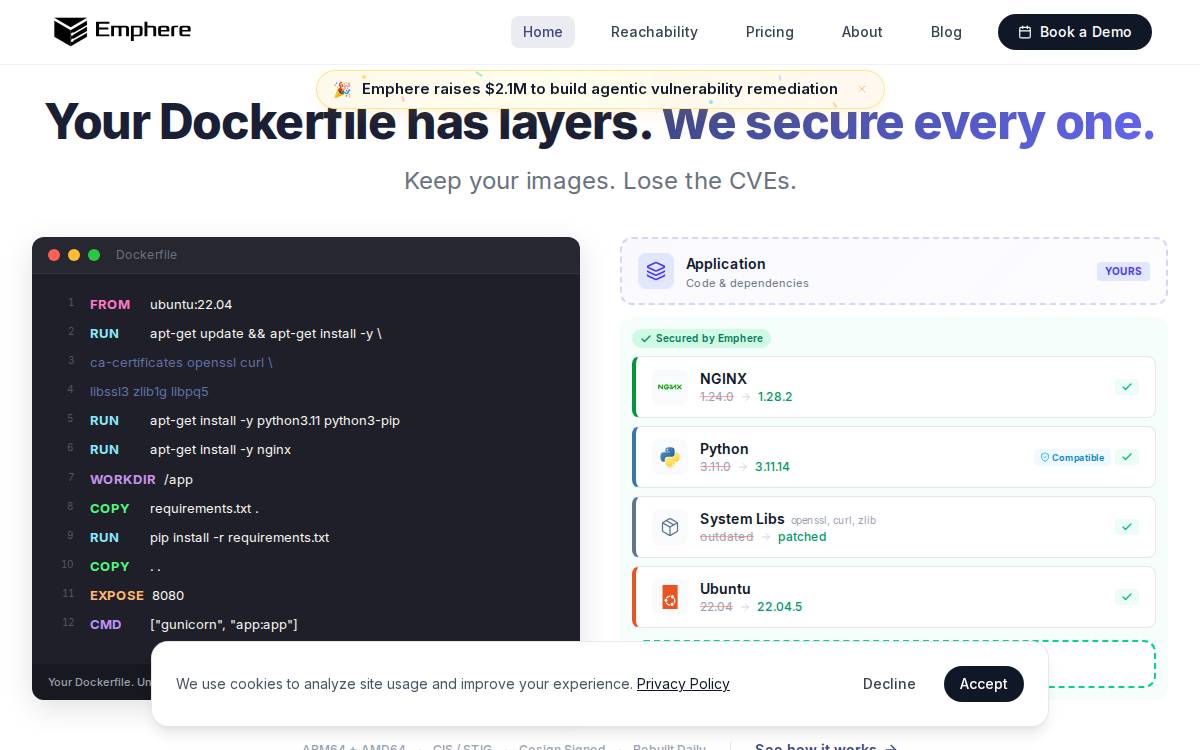Viewport: 1200px width, 750px height.
Task: Click the Secured by Emphere badge
Action: pos(701,338)
